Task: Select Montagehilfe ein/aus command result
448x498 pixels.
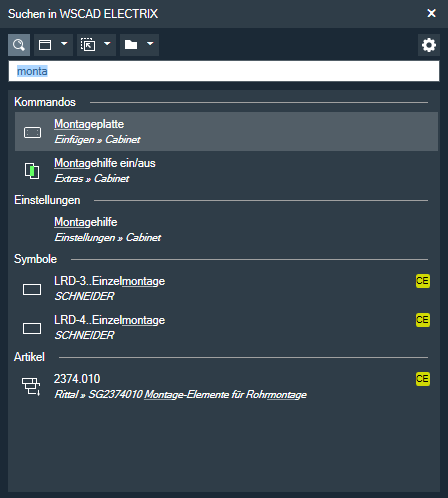Action: (x=226, y=171)
